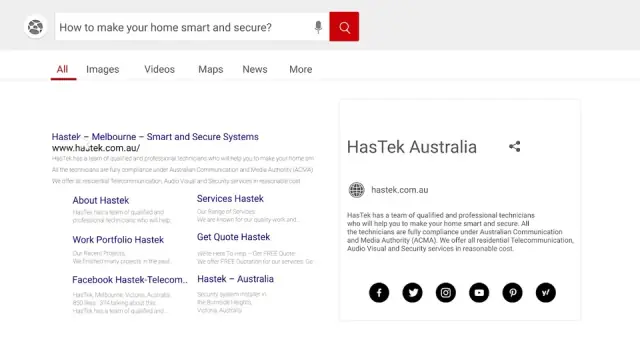This screenshot has width=640, height=360.
Task: Open Hastek – Melbourne – Smart and Secure Systems result
Action: pos(155,137)
